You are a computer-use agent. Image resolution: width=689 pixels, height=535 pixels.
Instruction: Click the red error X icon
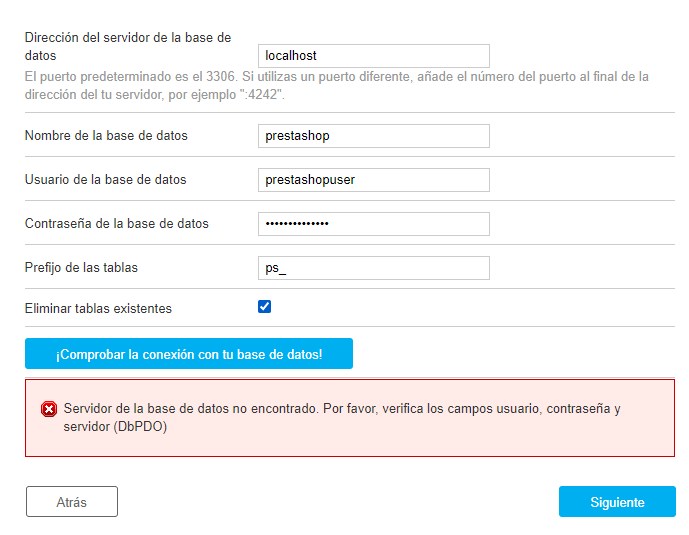click(48, 409)
